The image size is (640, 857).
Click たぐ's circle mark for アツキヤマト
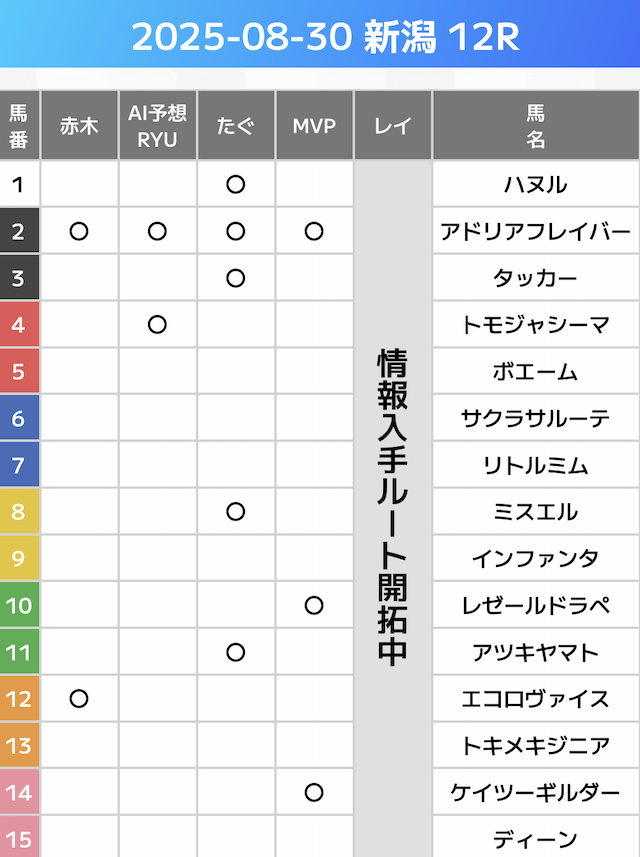click(236, 652)
